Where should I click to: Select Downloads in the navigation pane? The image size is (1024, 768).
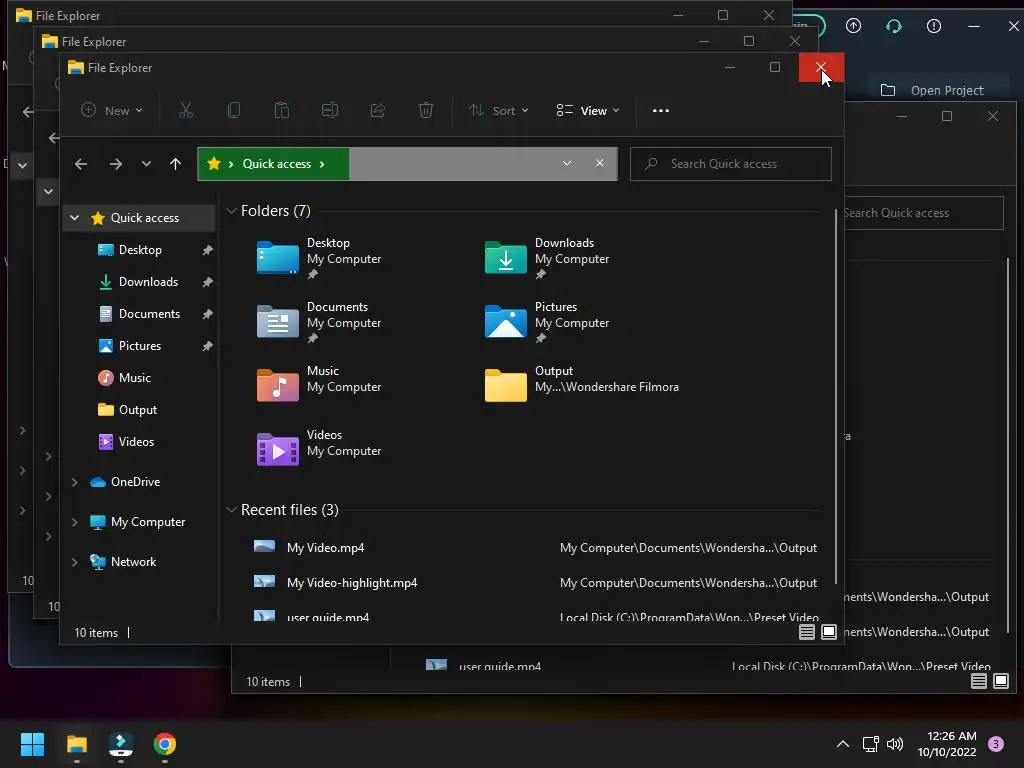(148, 281)
